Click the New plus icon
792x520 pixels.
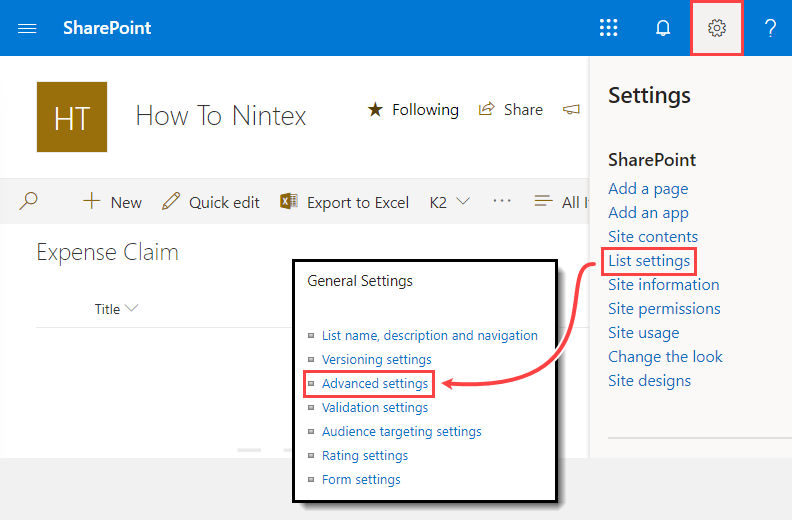click(91, 201)
